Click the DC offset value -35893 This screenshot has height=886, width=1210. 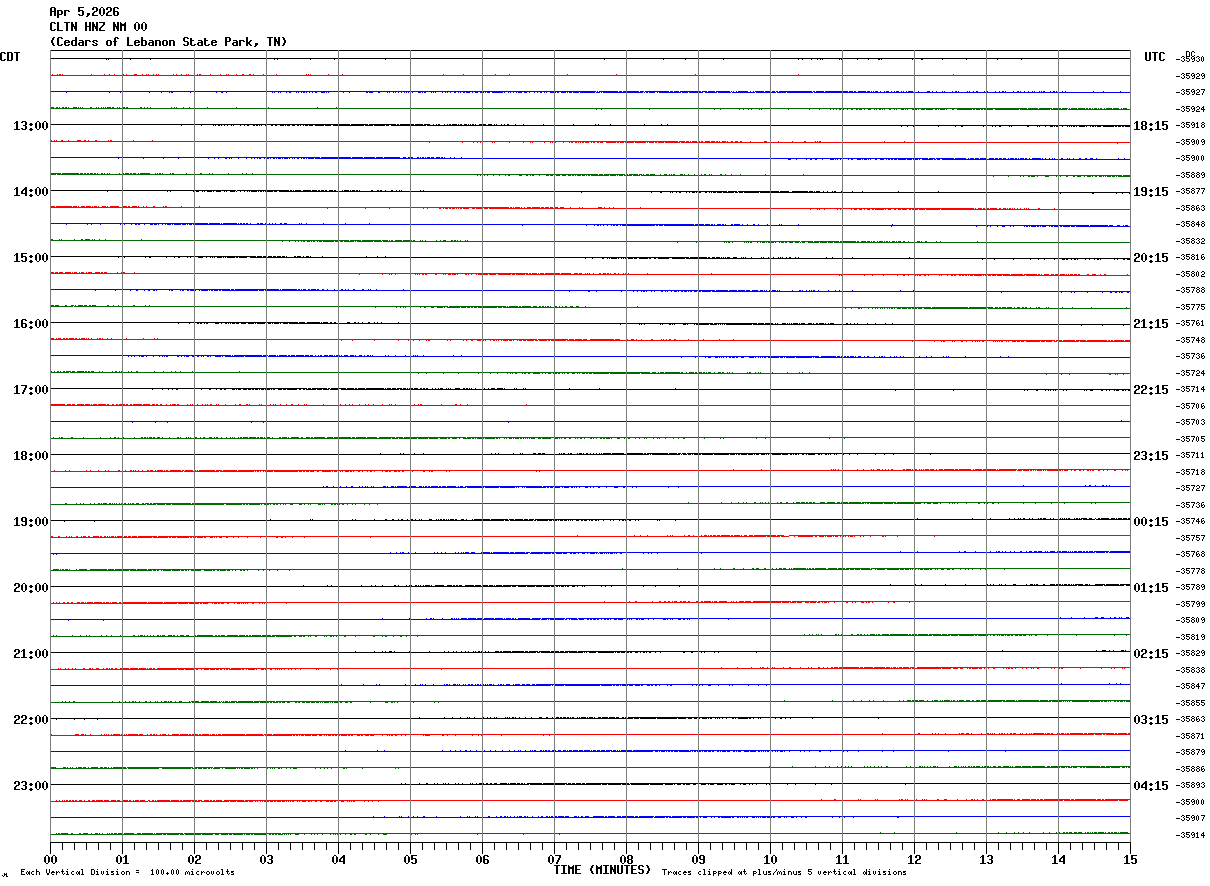tap(1190, 785)
